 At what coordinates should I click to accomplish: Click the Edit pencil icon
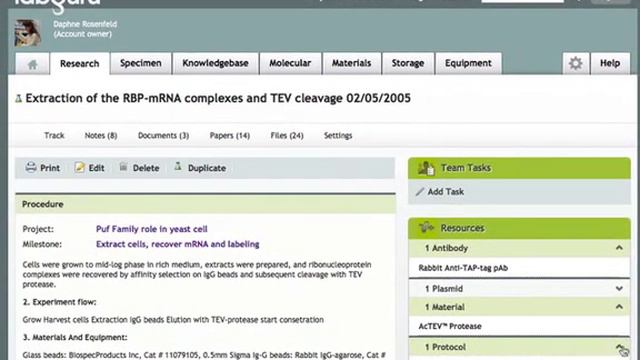pyautogui.click(x=80, y=167)
